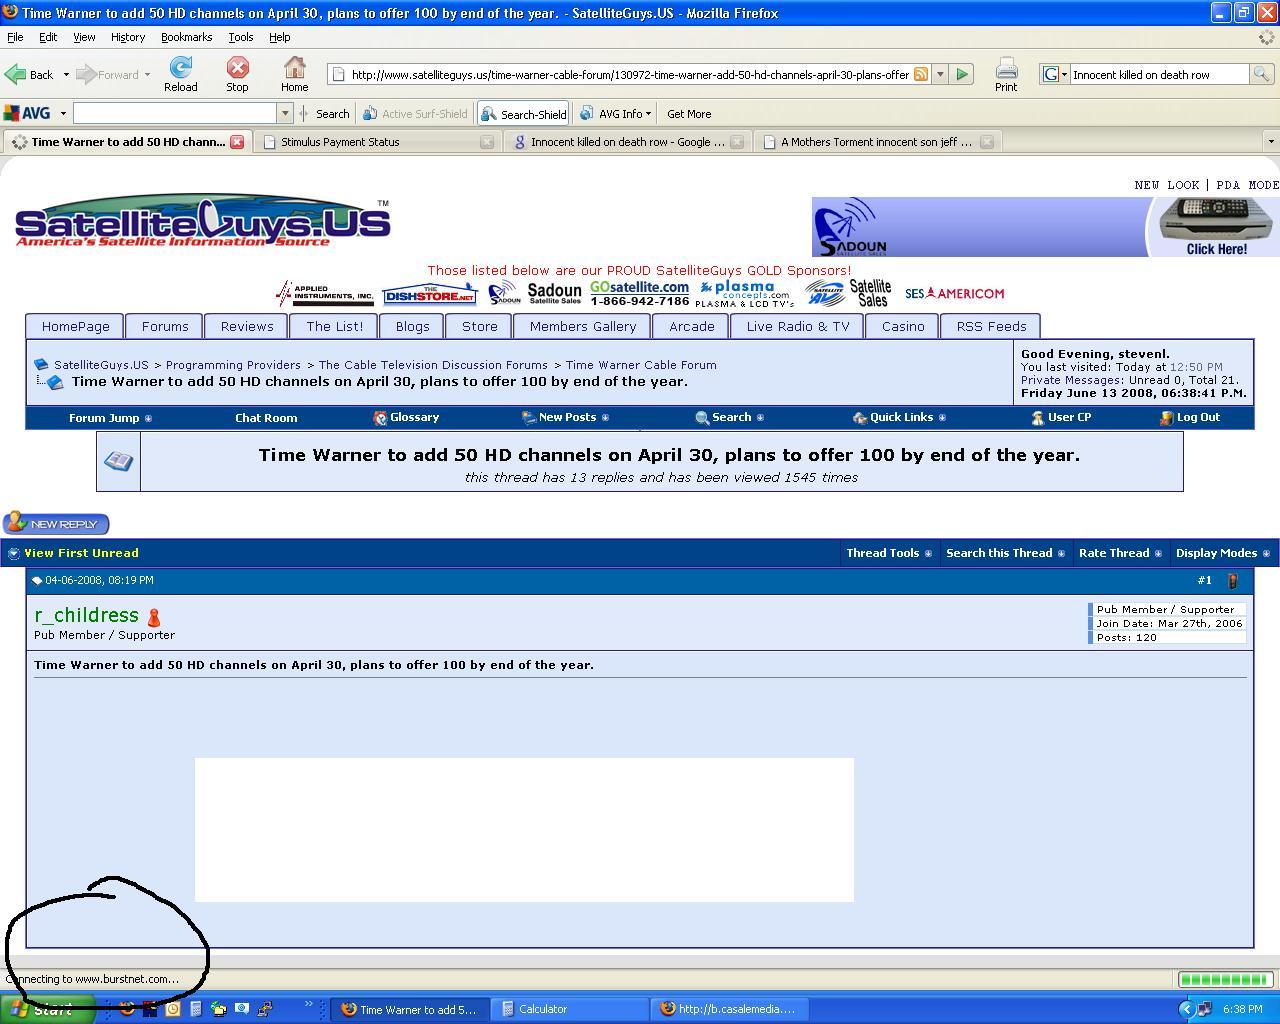Open the Quick Links menu
This screenshot has height=1024, width=1280.
pyautogui.click(x=899, y=418)
